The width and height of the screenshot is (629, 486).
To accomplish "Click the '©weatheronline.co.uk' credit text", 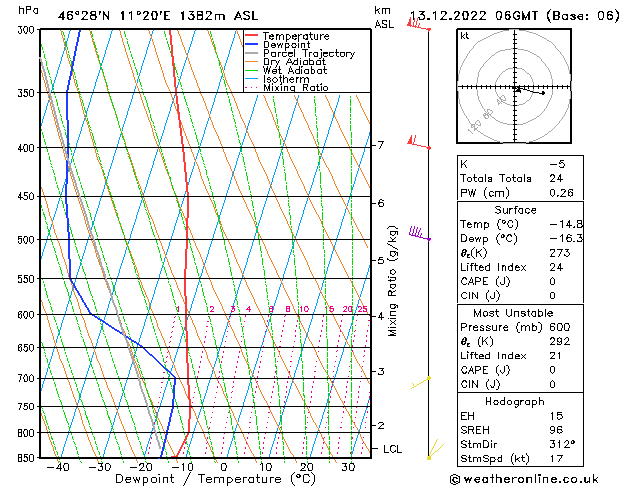I will (524, 479).
